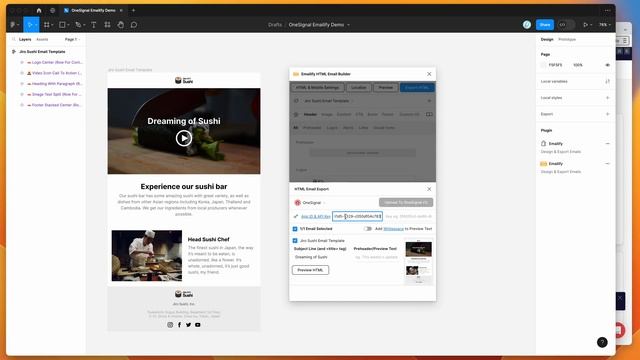This screenshot has height=360, width=640.
Task: Open the help question mark button
Action: [x=602, y=342]
